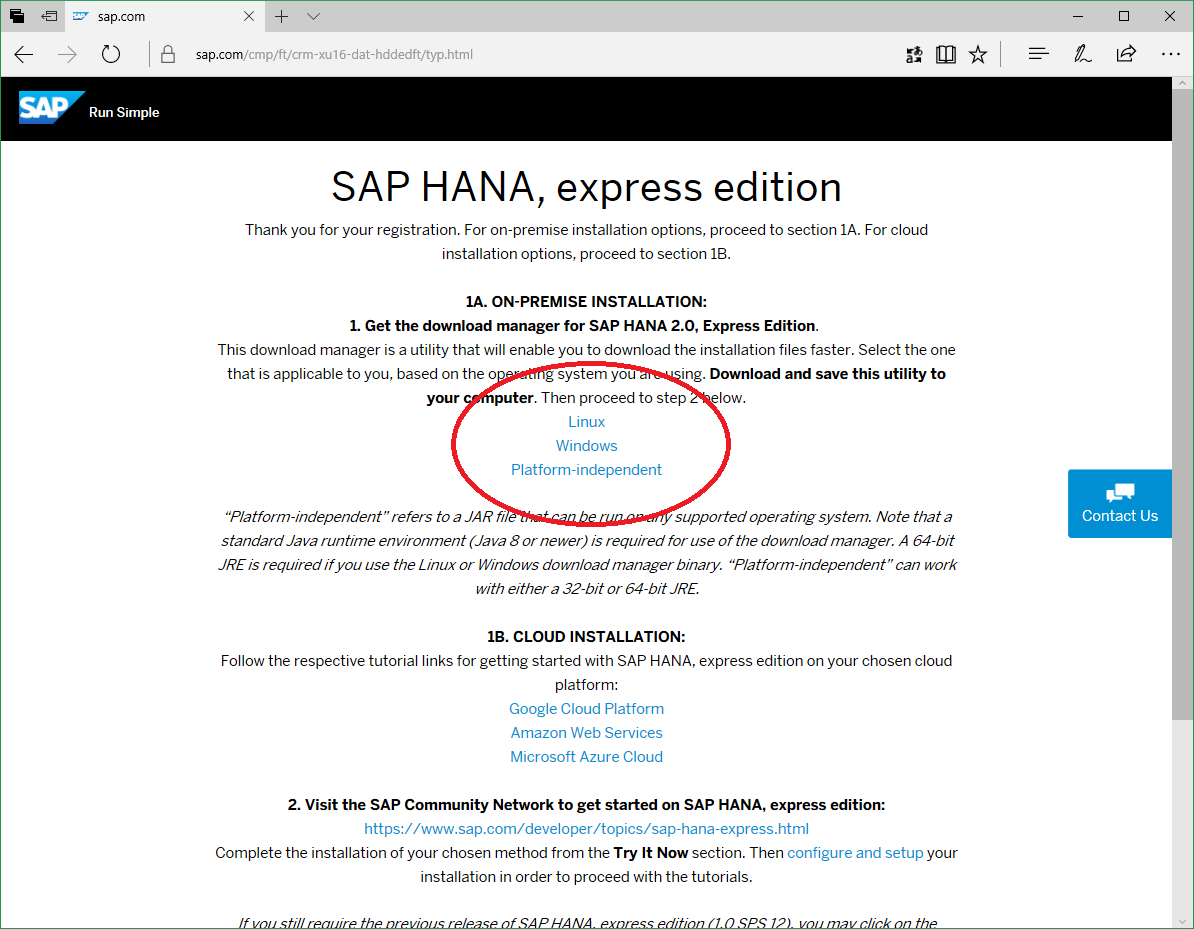Minimize the browser window

1077,16
